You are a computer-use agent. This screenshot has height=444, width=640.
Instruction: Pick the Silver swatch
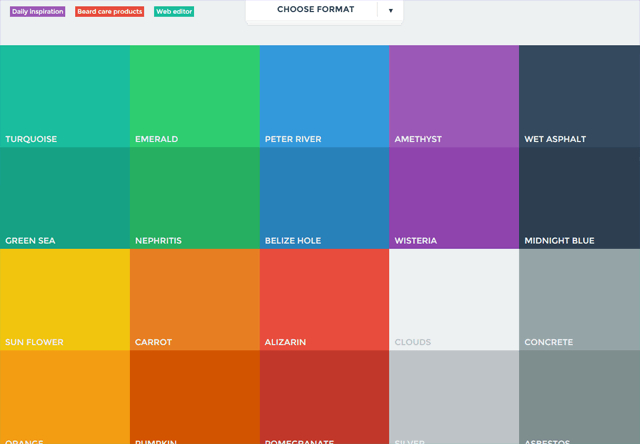[454, 397]
